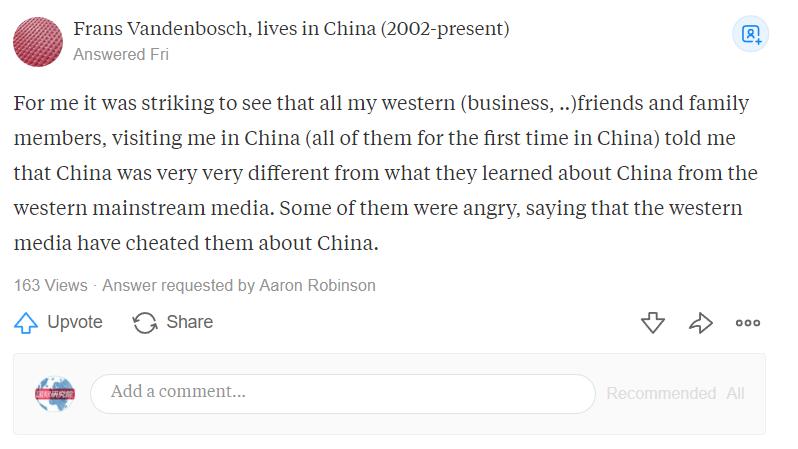
Task: Downvote this answer with the down arrow
Action: [x=652, y=322]
